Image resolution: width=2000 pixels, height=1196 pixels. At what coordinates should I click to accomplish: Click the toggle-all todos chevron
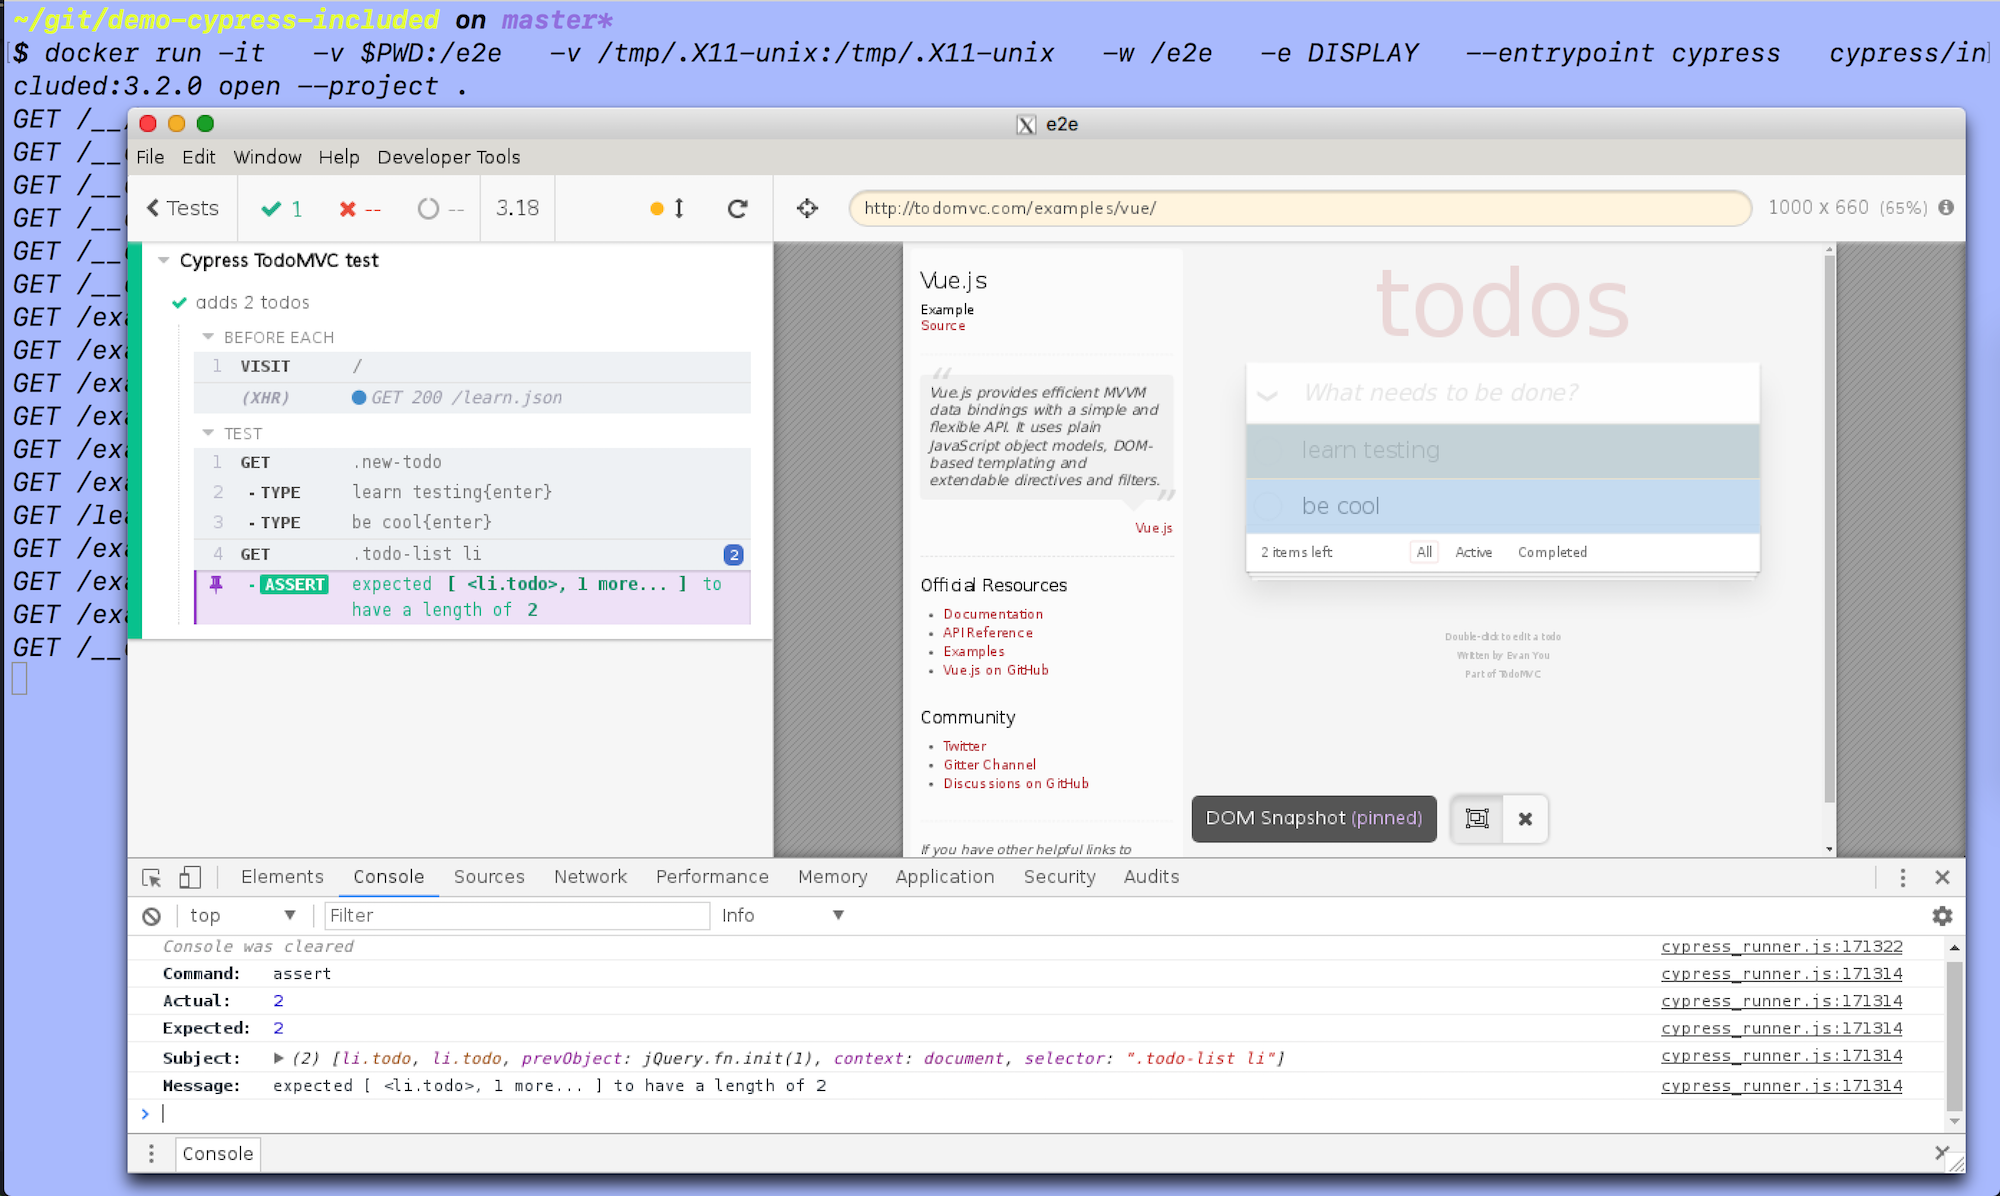point(1267,394)
